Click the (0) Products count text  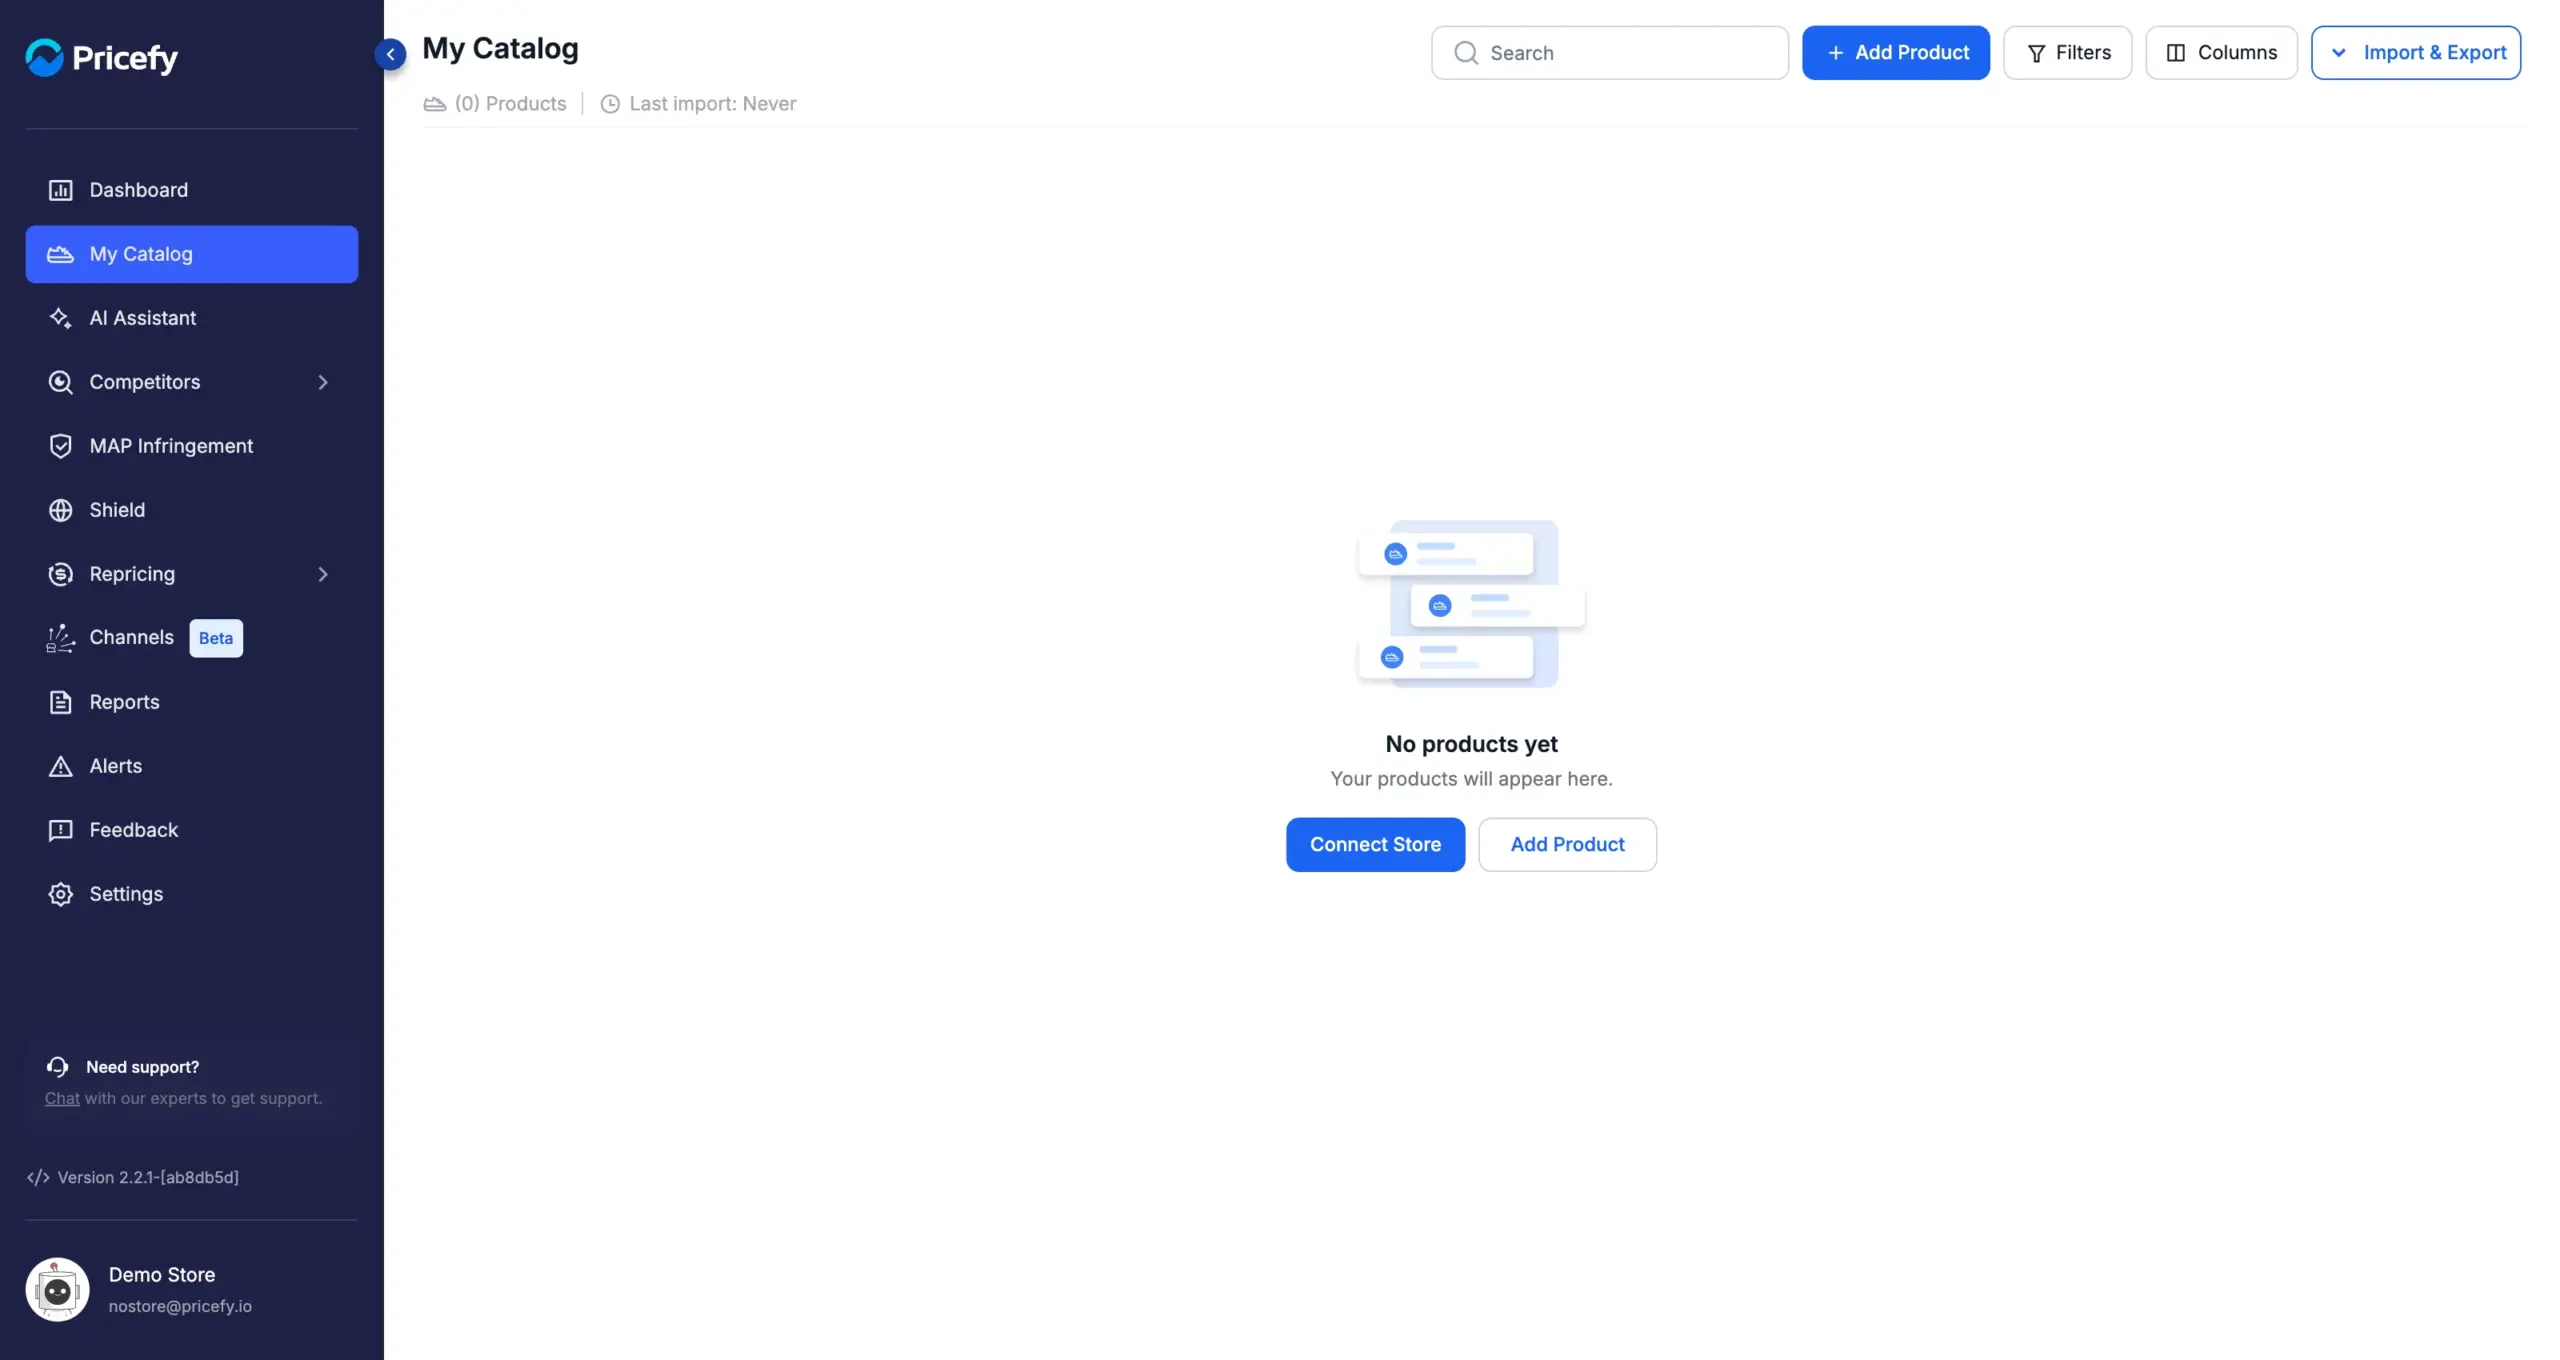[x=510, y=104]
